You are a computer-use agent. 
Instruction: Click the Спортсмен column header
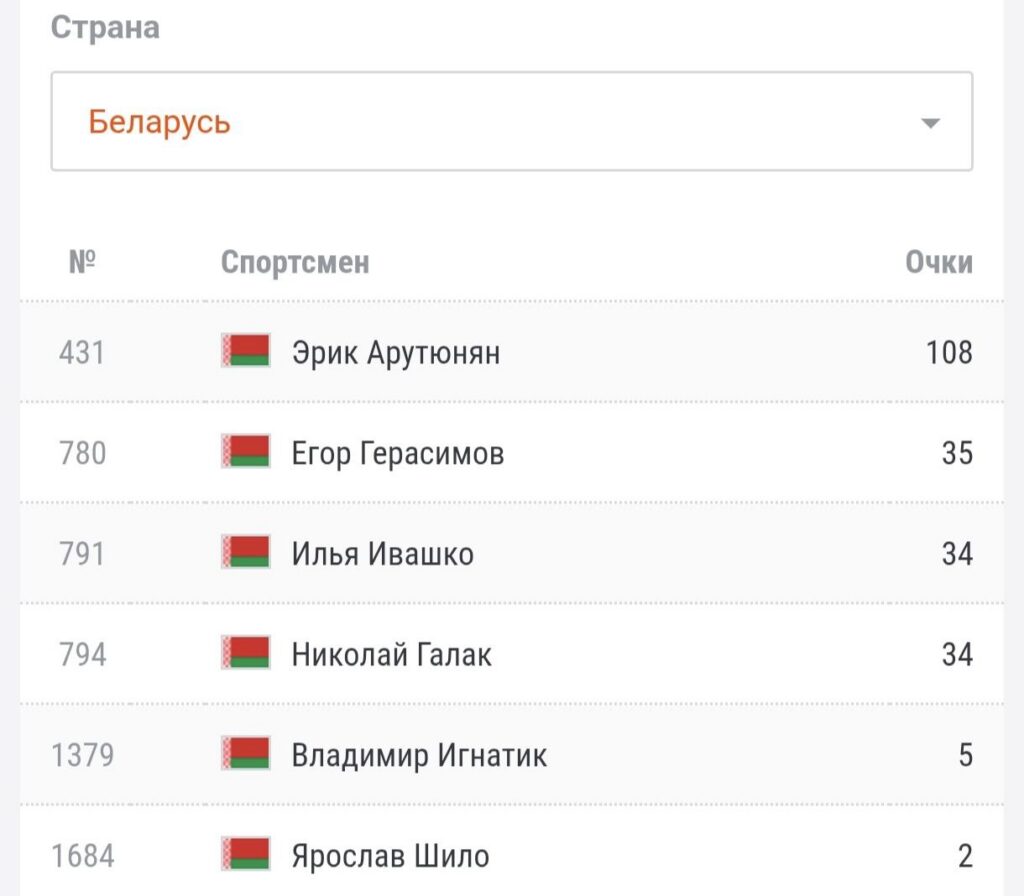[x=295, y=262]
